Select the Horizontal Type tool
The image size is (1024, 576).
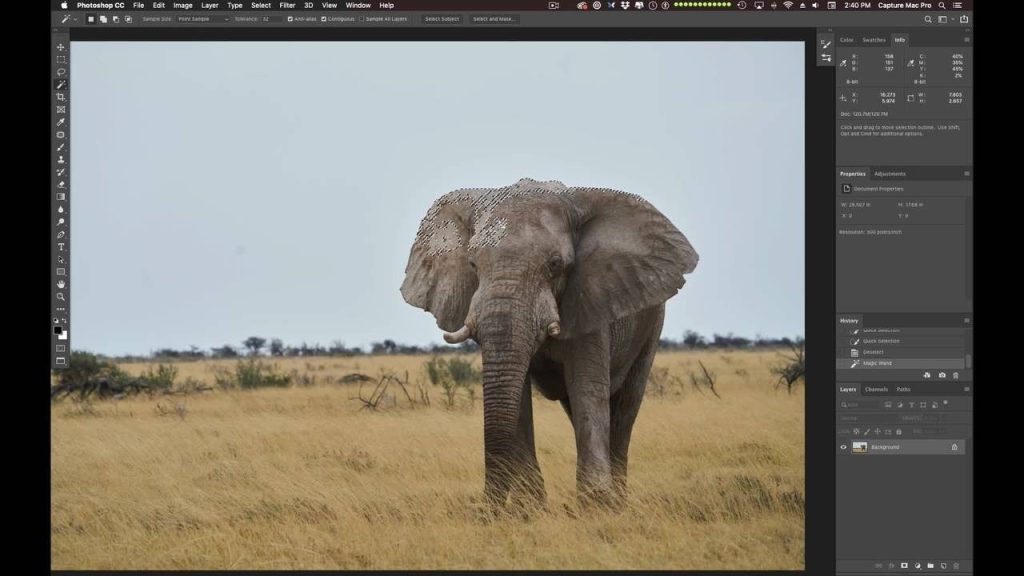coord(61,247)
